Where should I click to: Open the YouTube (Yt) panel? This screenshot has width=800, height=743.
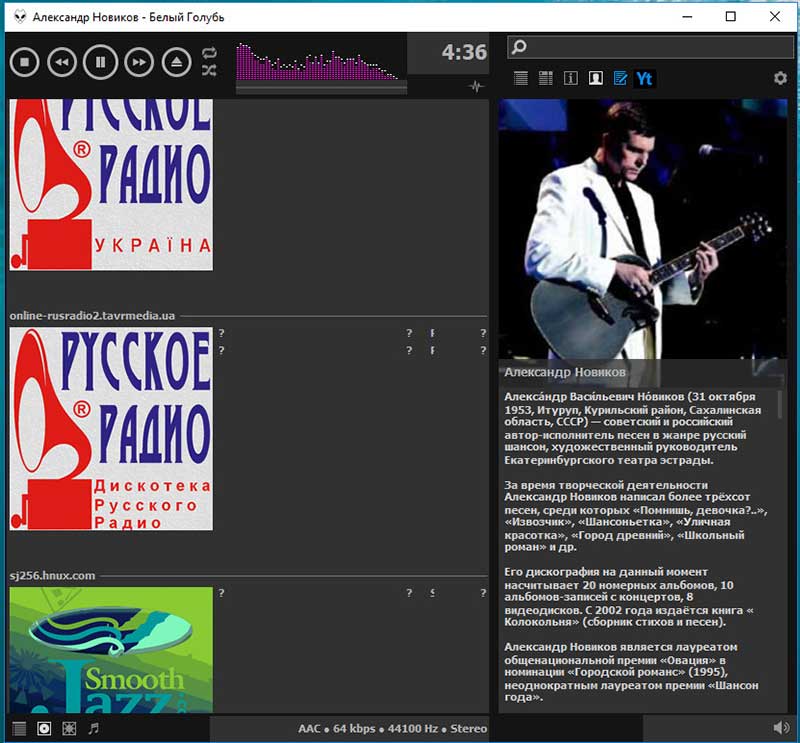pyautogui.click(x=645, y=78)
